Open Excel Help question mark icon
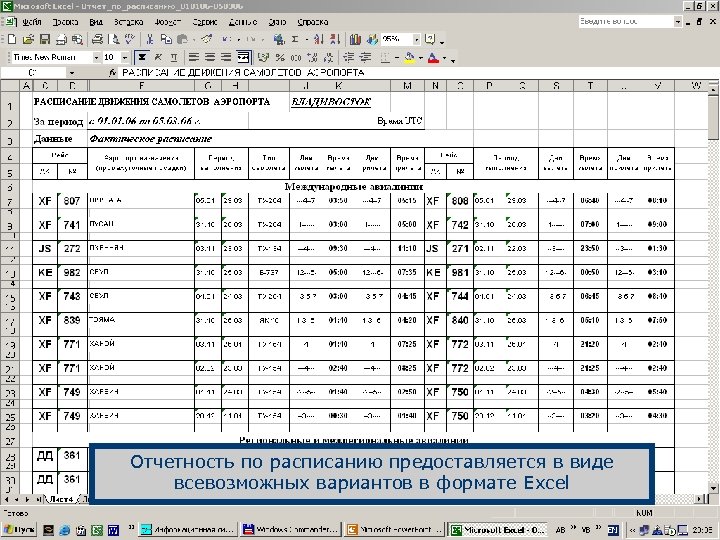Image resolution: width=720 pixels, height=540 pixels. point(430,39)
